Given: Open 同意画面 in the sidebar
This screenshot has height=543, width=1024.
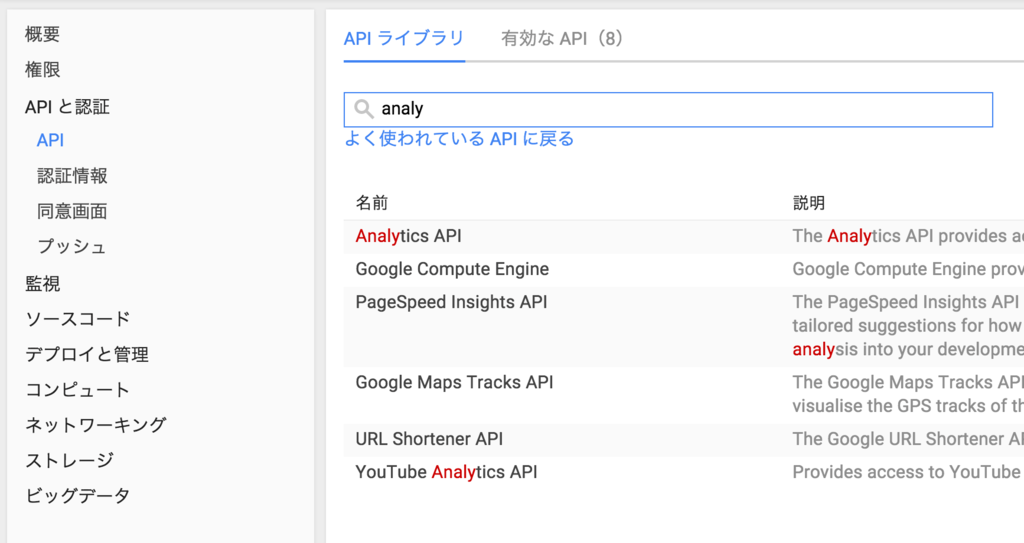Looking at the screenshot, I should [72, 211].
